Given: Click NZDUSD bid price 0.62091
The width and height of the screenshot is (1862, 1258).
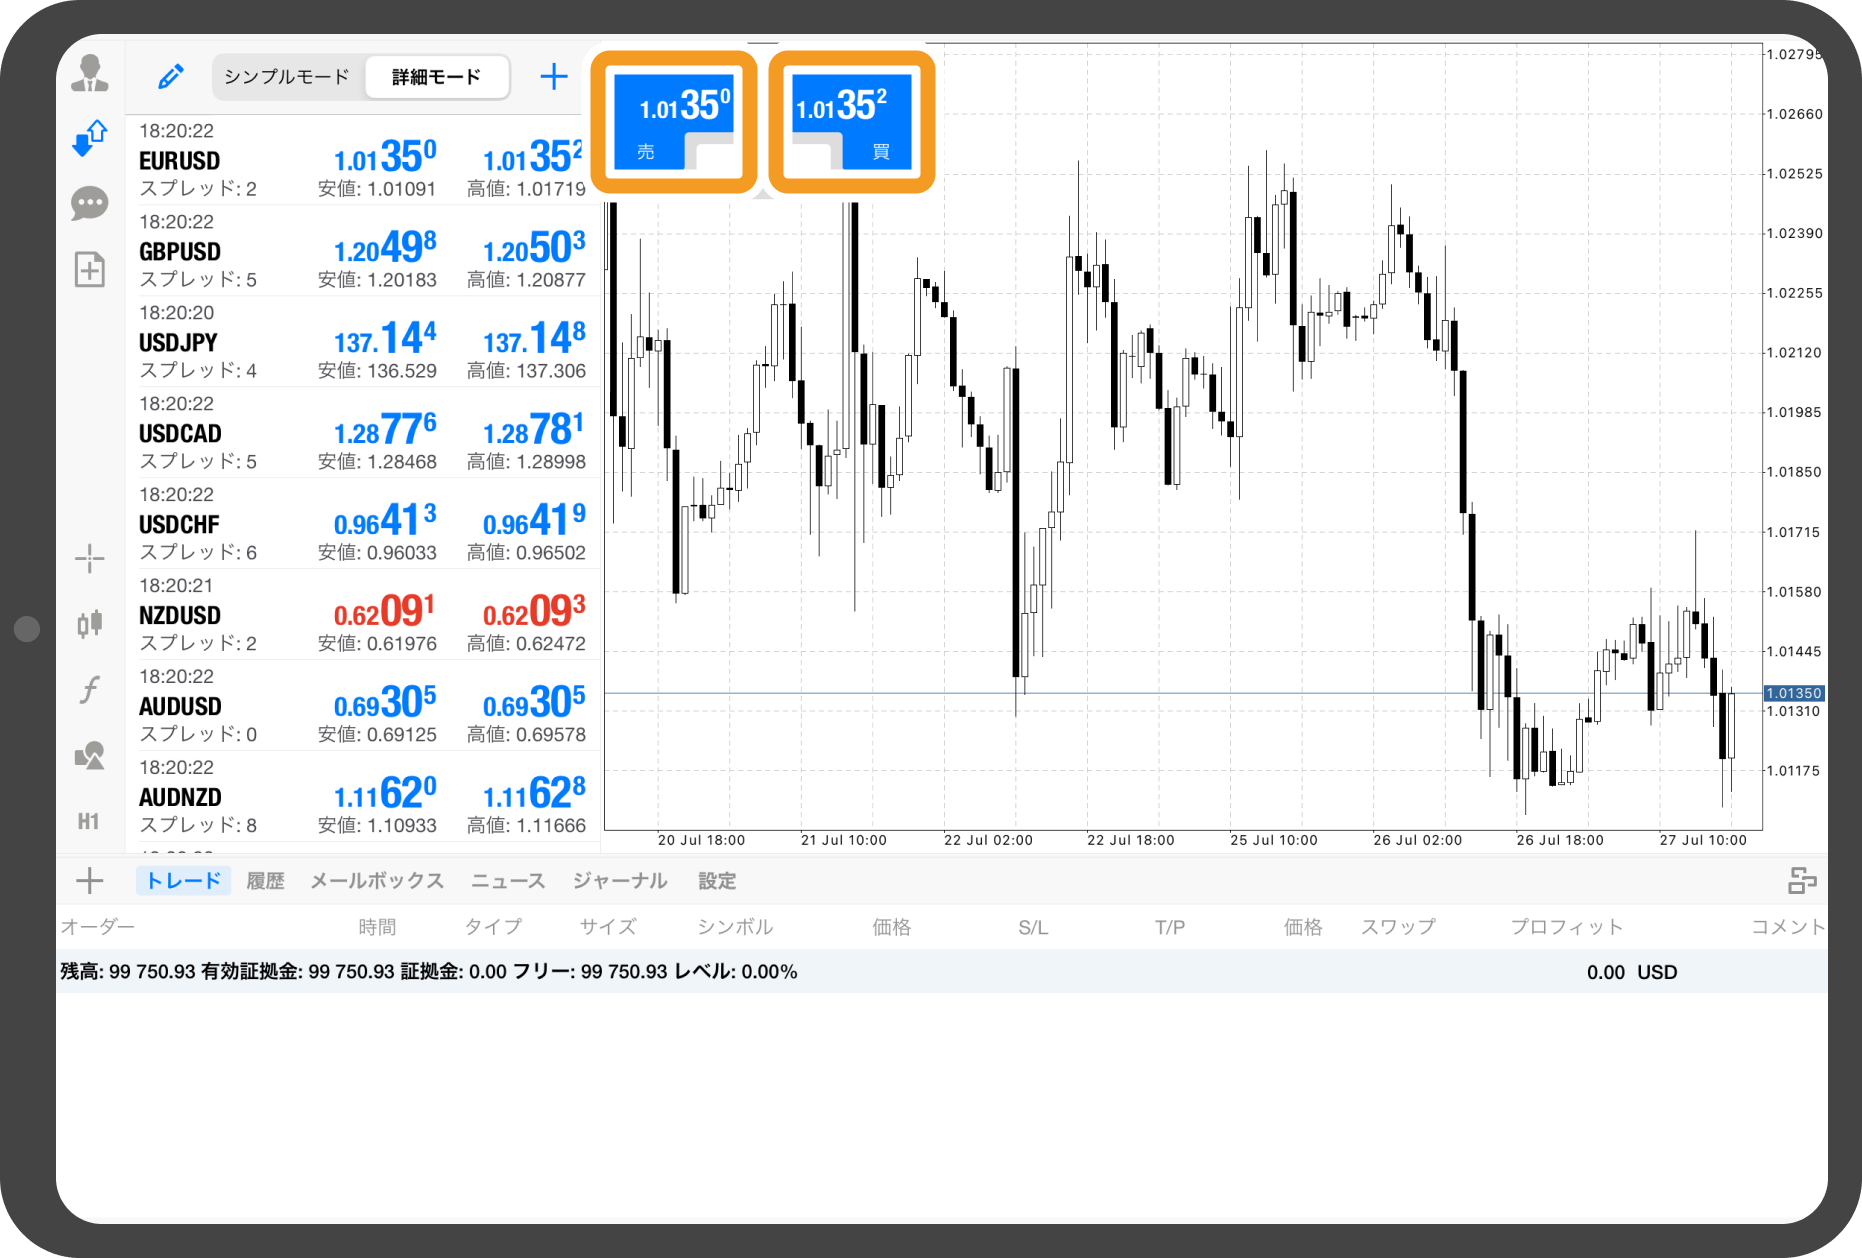Looking at the screenshot, I should click(x=385, y=612).
